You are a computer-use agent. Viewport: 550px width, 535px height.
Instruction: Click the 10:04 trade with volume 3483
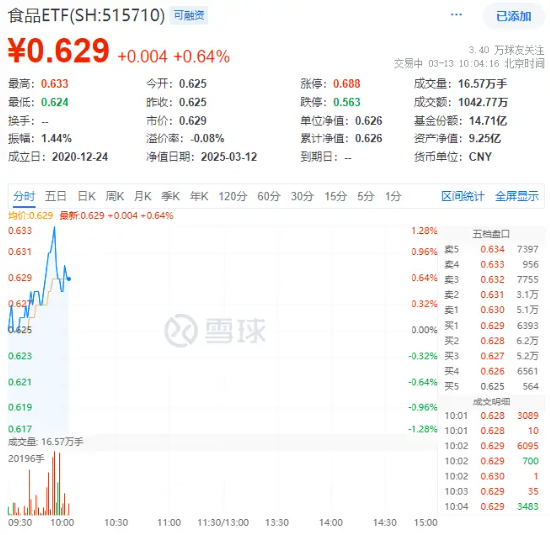491,506
